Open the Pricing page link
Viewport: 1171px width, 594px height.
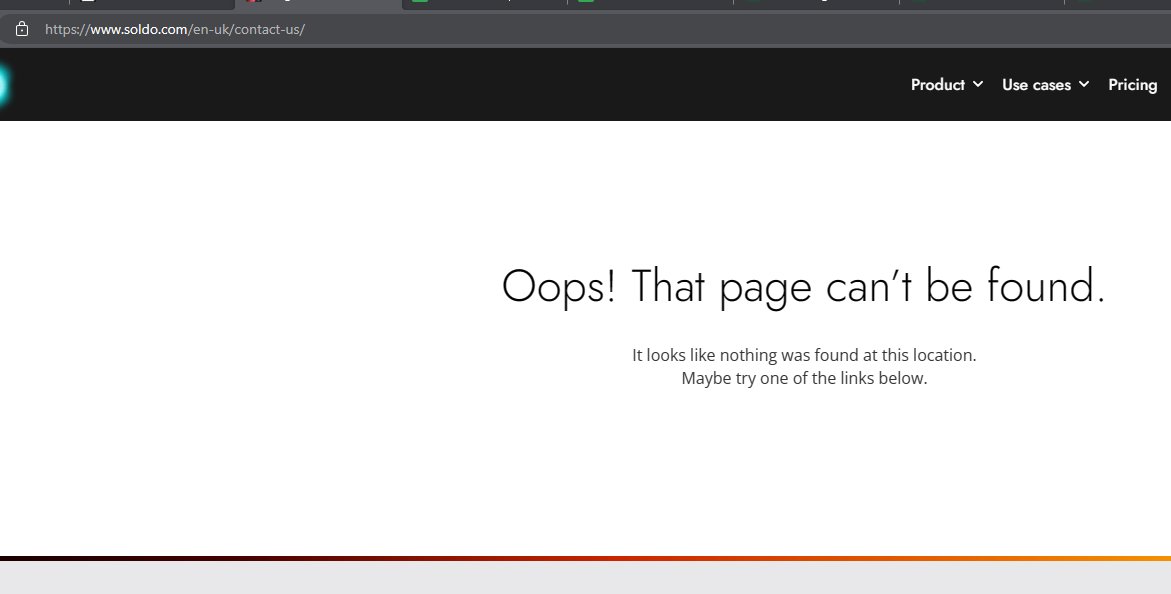pyautogui.click(x=1132, y=85)
